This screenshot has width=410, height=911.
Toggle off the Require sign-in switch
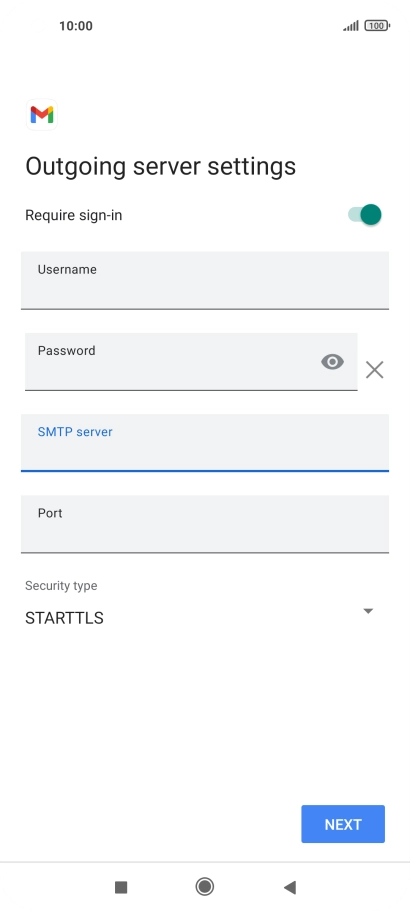tap(365, 214)
